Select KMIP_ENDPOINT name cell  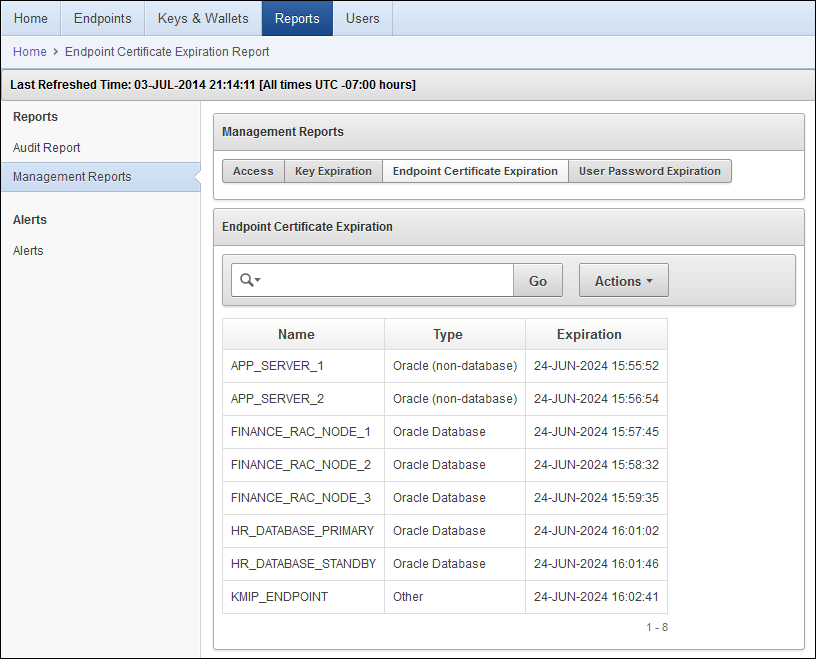[303, 597]
